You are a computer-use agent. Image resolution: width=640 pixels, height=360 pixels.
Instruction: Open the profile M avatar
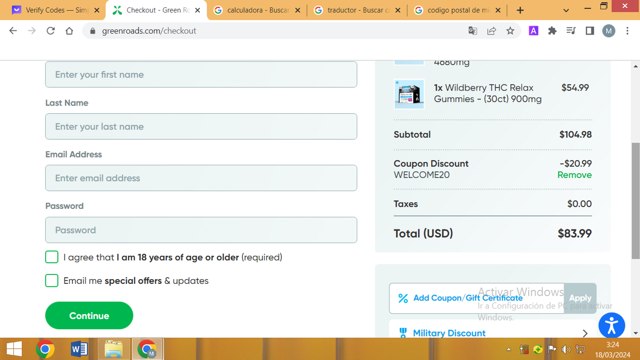[x=609, y=31]
